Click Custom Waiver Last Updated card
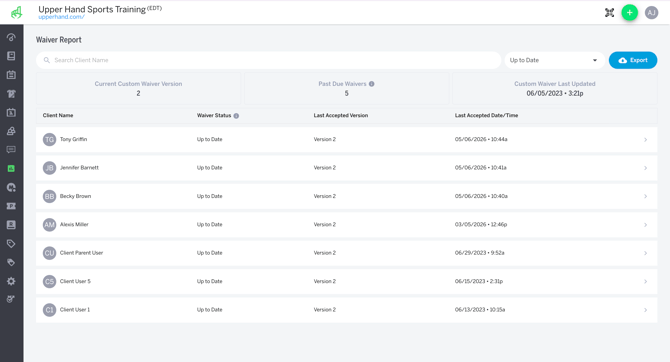The image size is (670, 362). pyautogui.click(x=555, y=88)
